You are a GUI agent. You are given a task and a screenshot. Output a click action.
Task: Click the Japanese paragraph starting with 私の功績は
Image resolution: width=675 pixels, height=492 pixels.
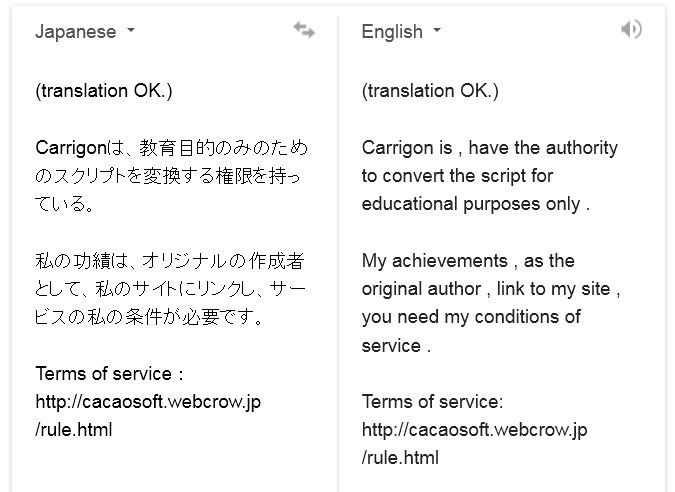[x=170, y=289]
